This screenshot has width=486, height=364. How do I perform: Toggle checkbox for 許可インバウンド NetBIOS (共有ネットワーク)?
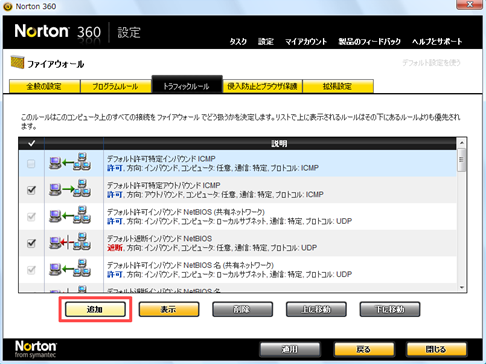[31, 217]
